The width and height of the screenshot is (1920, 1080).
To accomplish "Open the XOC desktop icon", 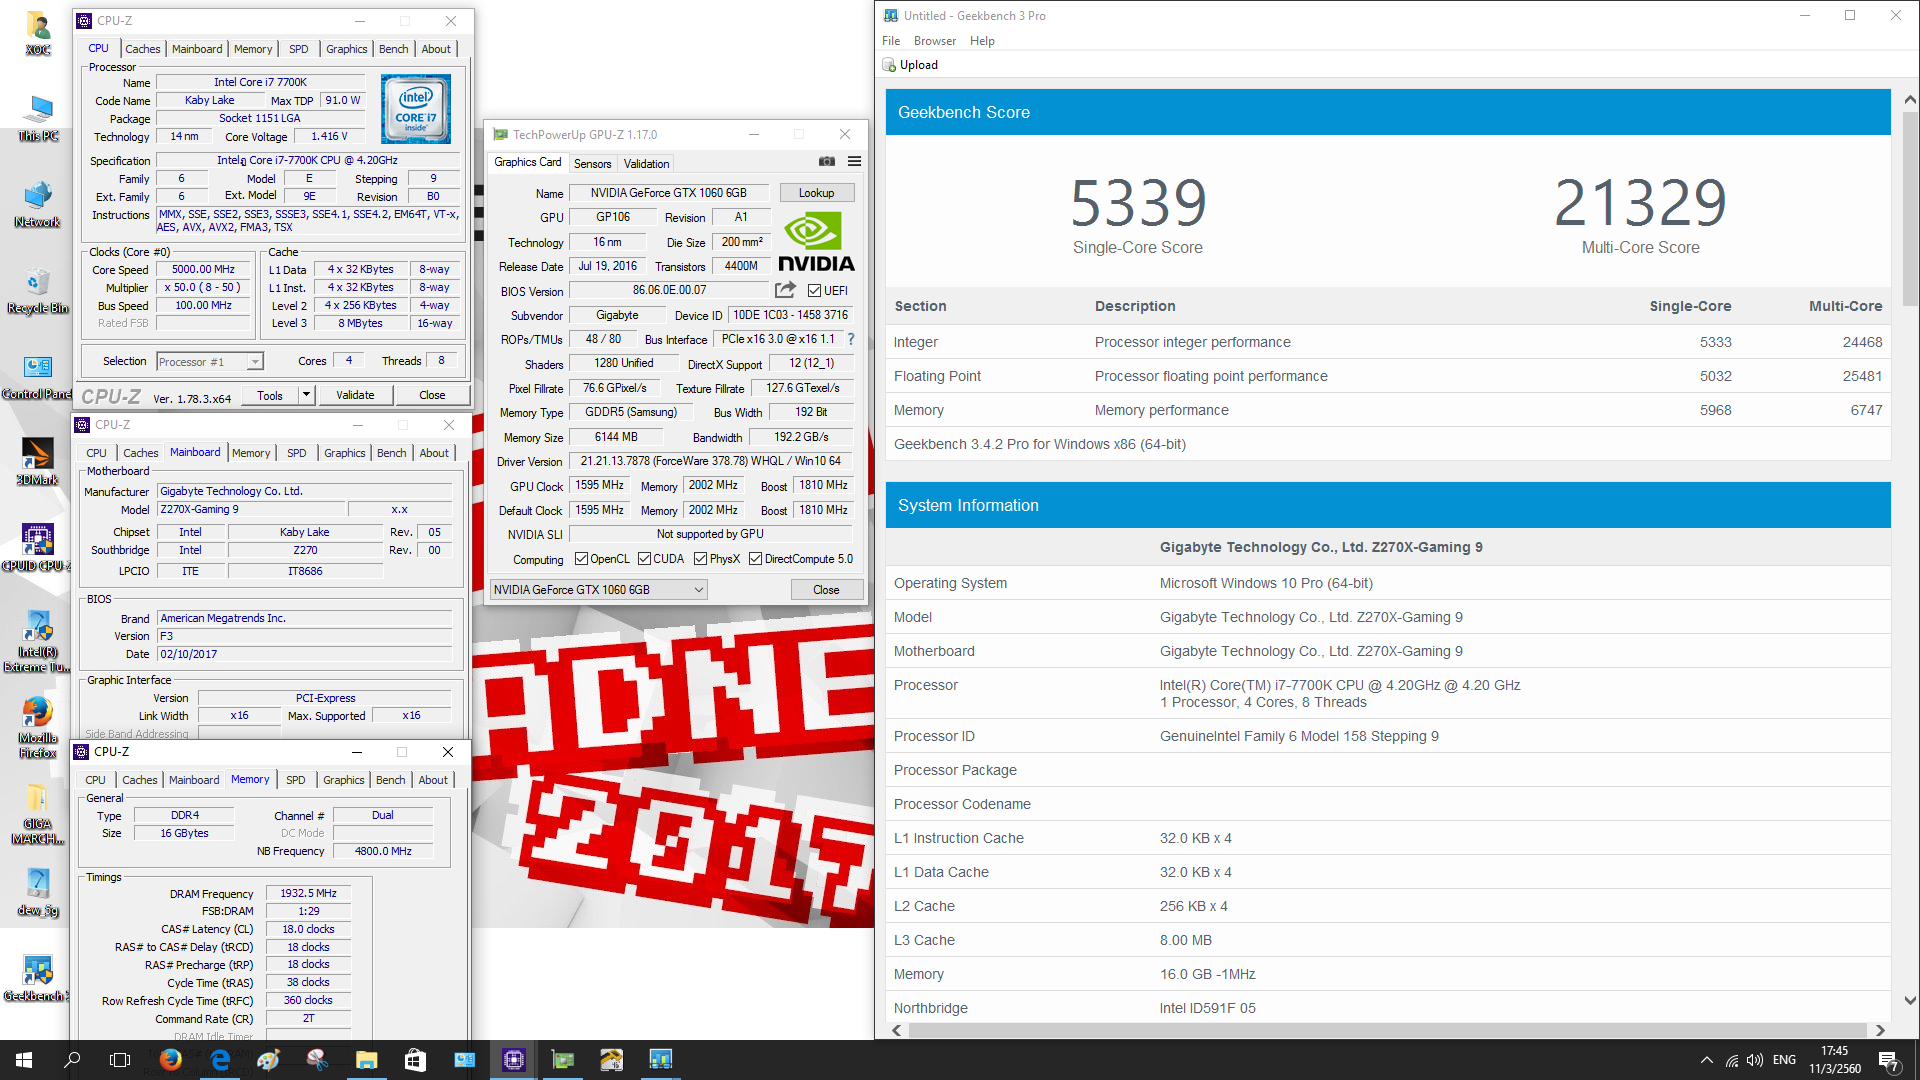I will tap(37, 33).
